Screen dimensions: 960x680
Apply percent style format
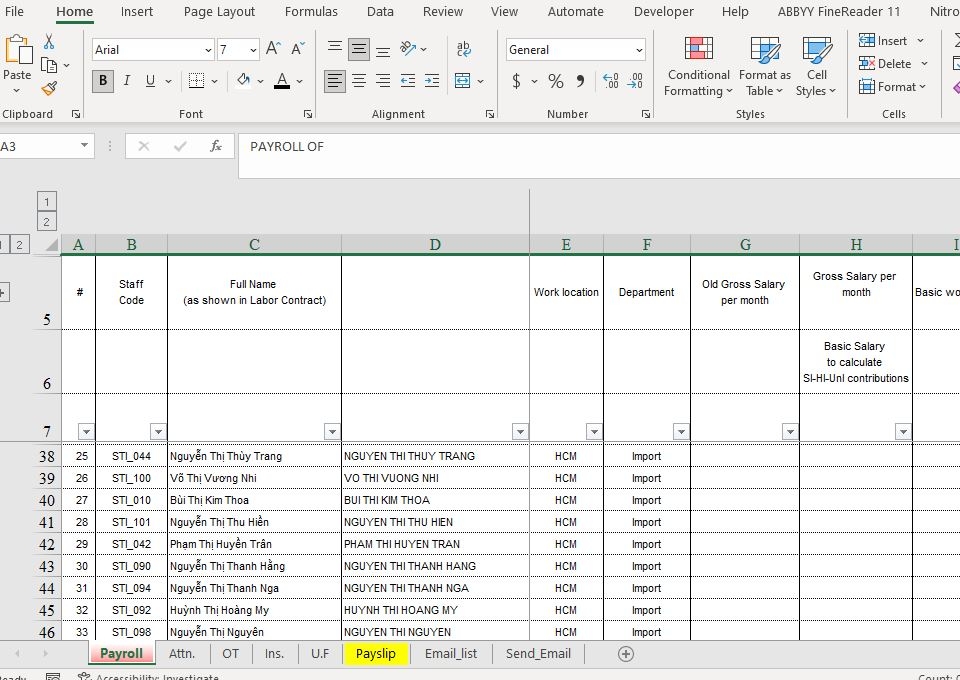(x=556, y=81)
